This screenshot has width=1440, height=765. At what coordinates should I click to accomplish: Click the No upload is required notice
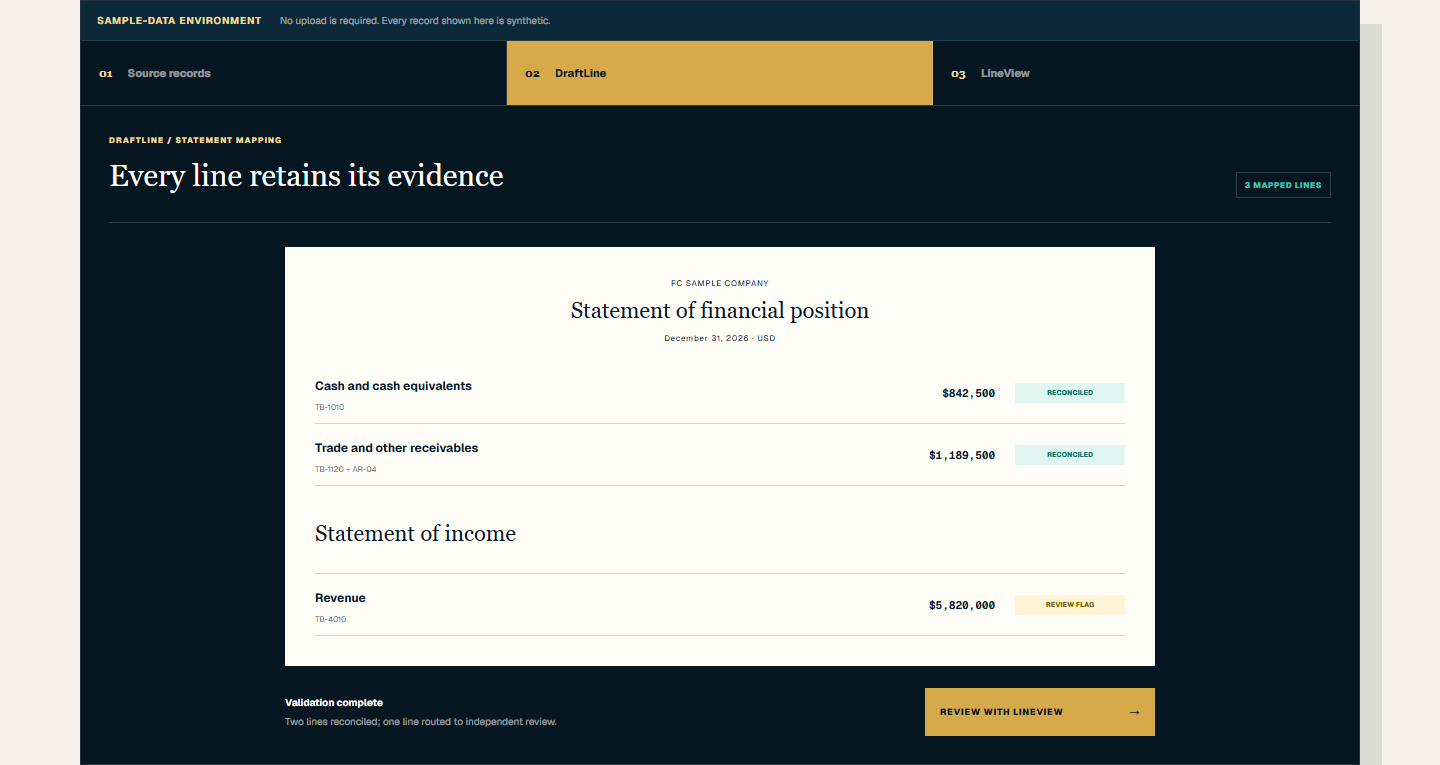[415, 21]
